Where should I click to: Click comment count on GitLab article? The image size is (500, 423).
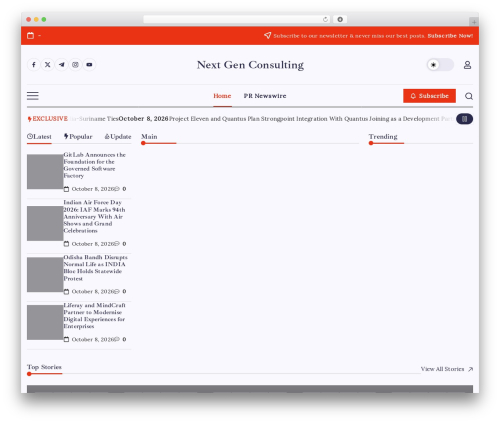pos(121,189)
